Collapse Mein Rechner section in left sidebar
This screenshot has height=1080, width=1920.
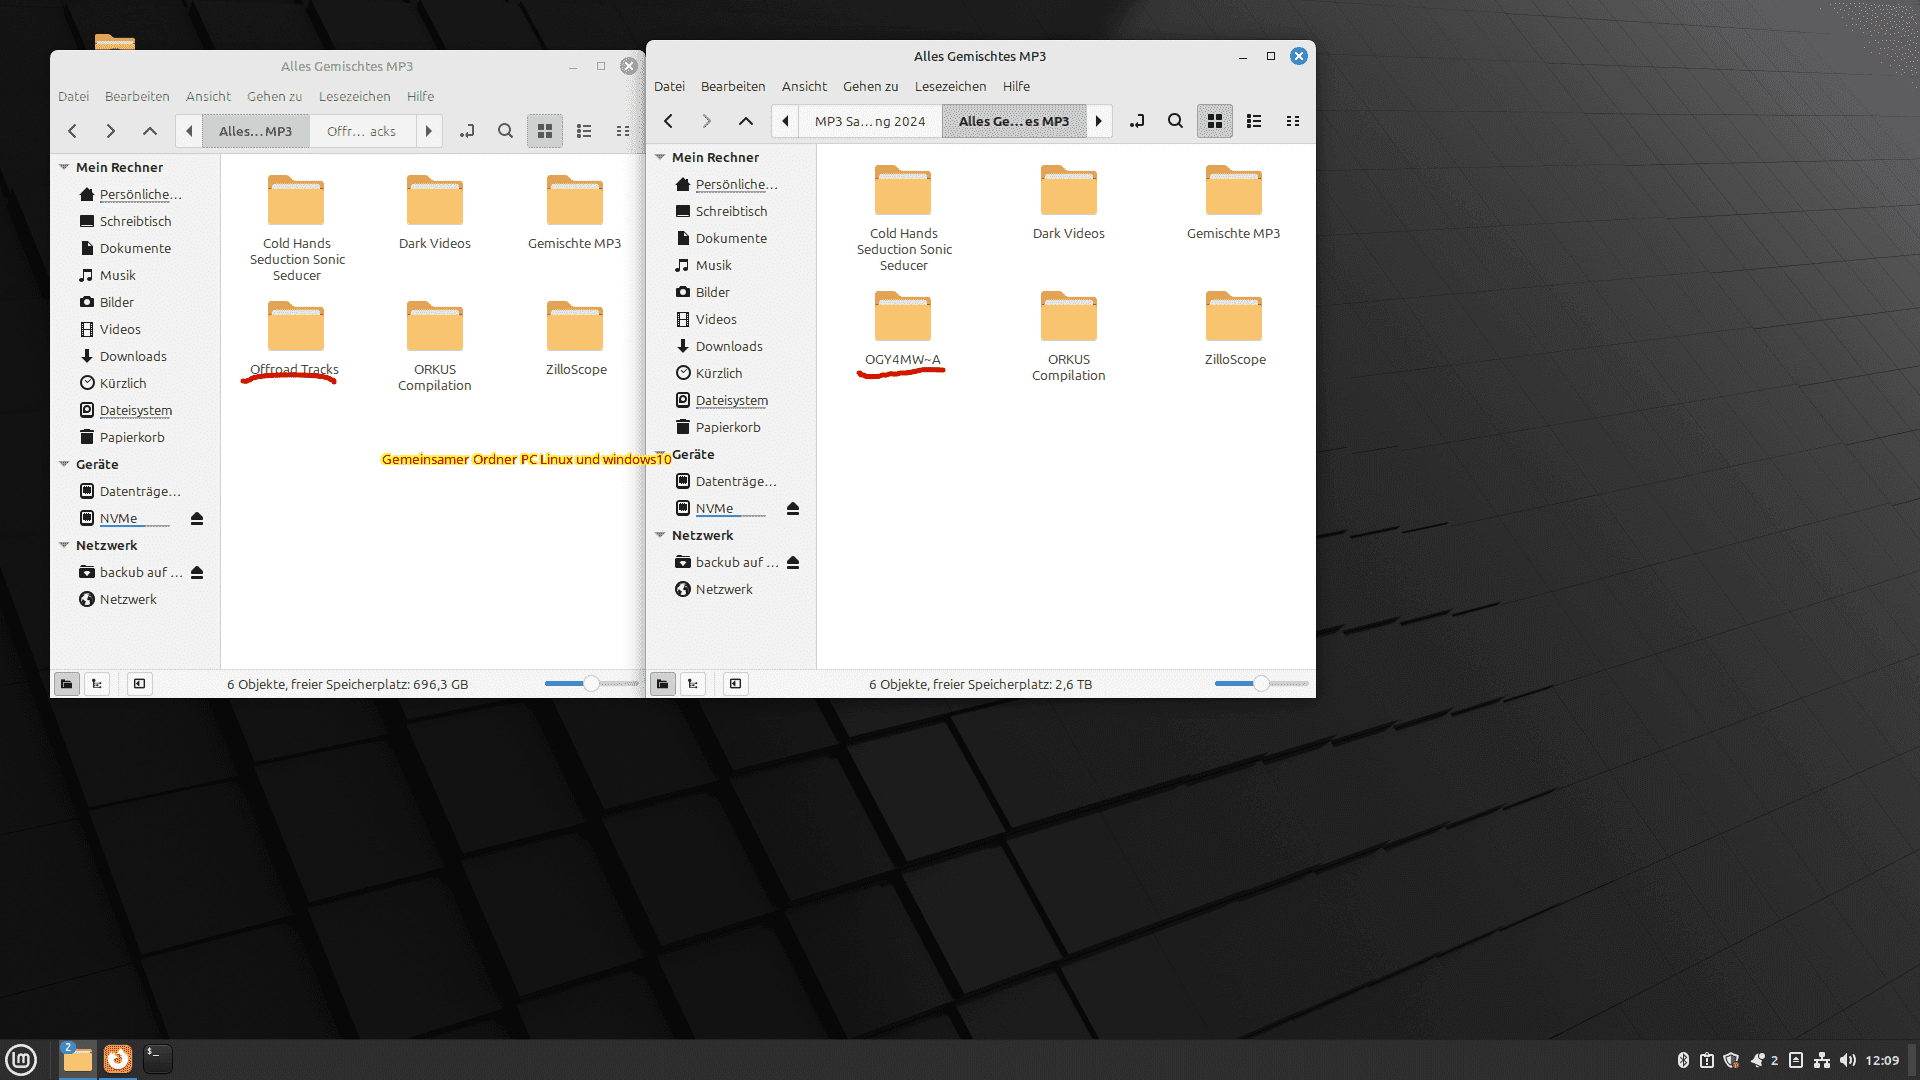pyautogui.click(x=64, y=167)
